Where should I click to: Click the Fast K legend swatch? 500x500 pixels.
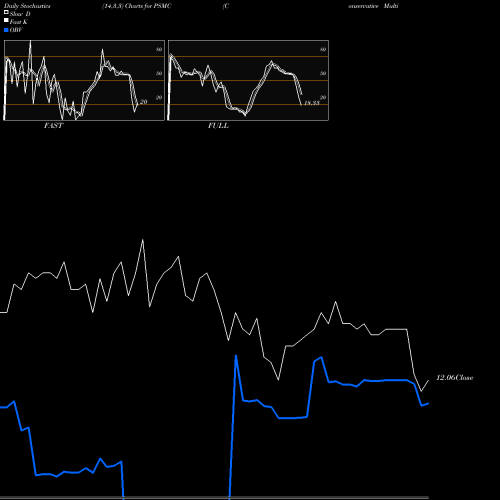click(6, 20)
